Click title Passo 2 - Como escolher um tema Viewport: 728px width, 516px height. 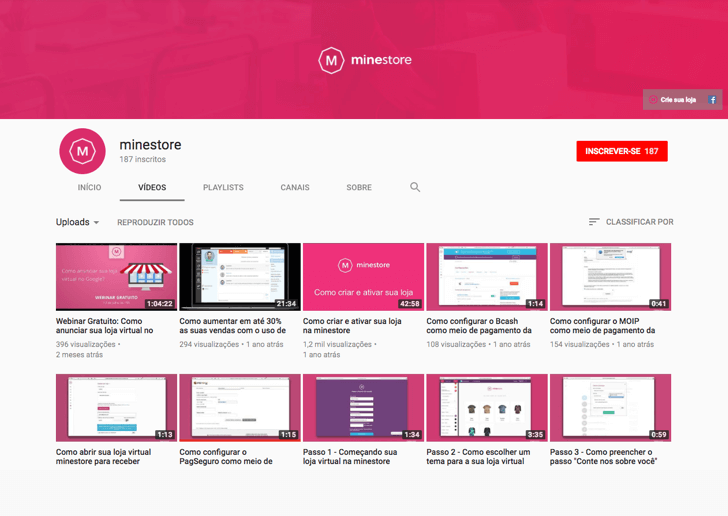[x=478, y=457]
